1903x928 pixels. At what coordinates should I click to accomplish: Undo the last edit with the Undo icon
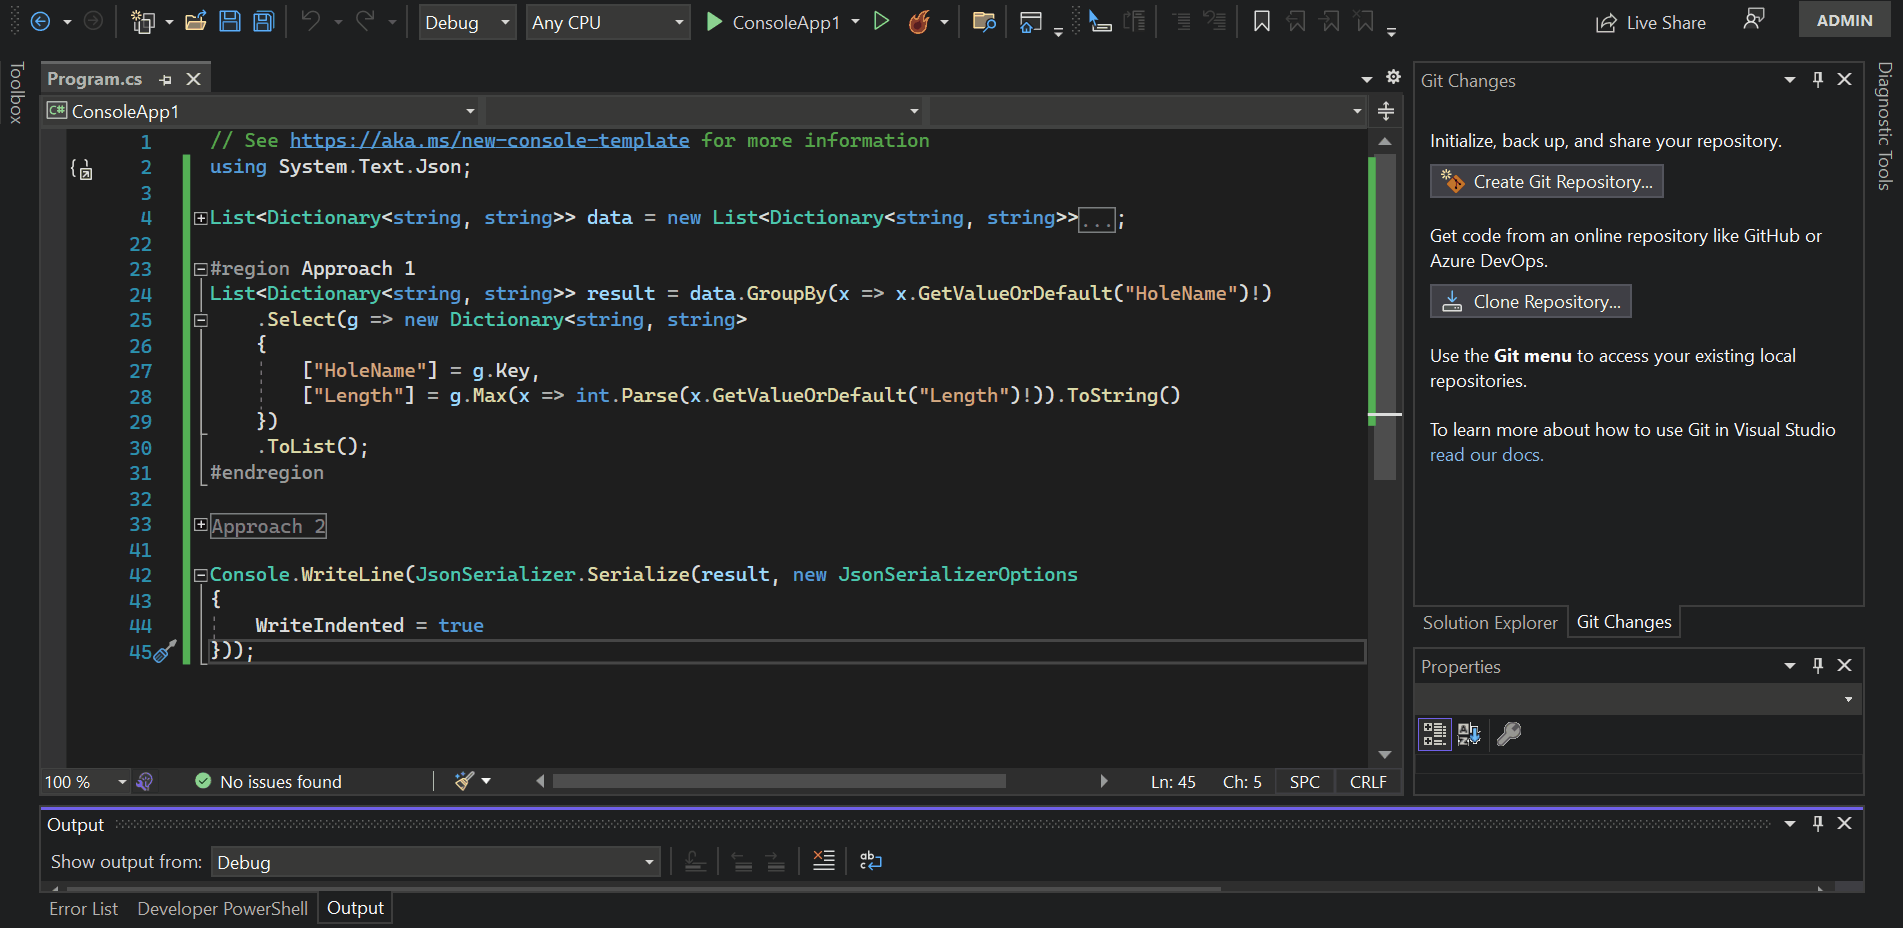[x=311, y=21]
